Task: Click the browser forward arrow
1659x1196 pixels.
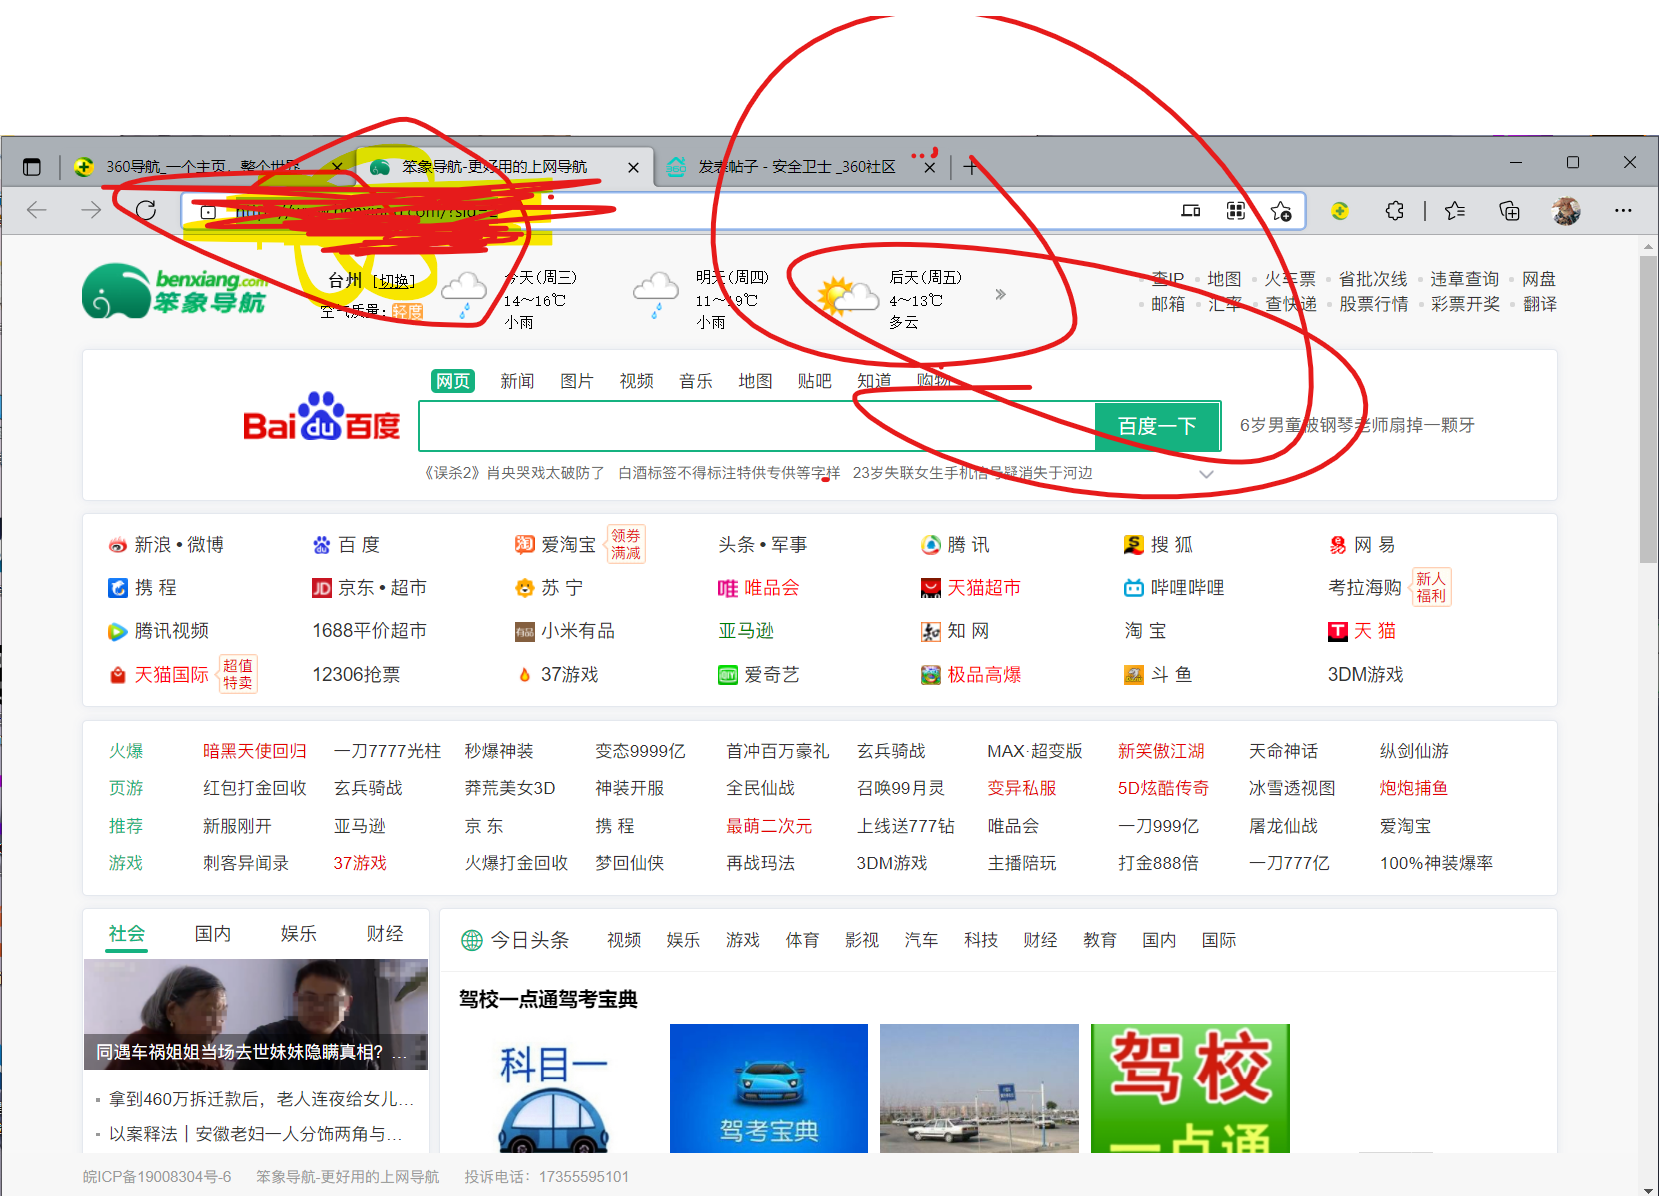Action: coord(91,210)
